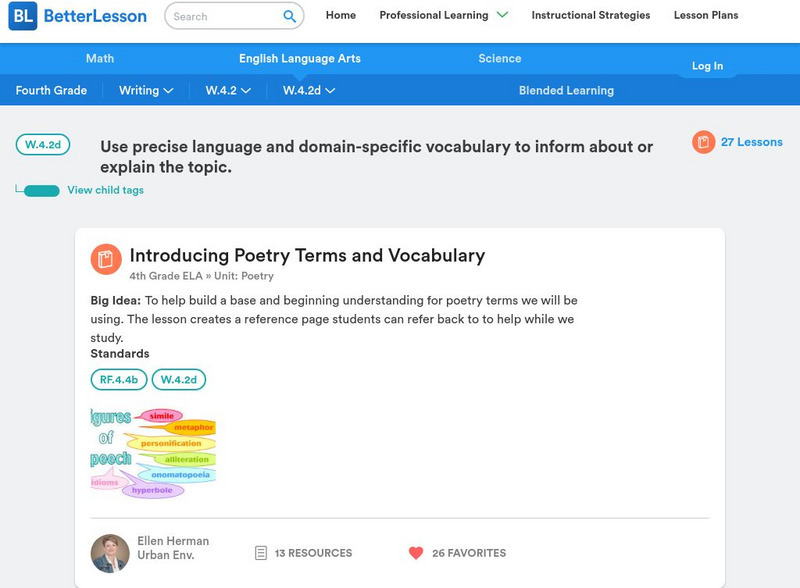
Task: Toggle View child tags switch
Action: [x=41, y=190]
